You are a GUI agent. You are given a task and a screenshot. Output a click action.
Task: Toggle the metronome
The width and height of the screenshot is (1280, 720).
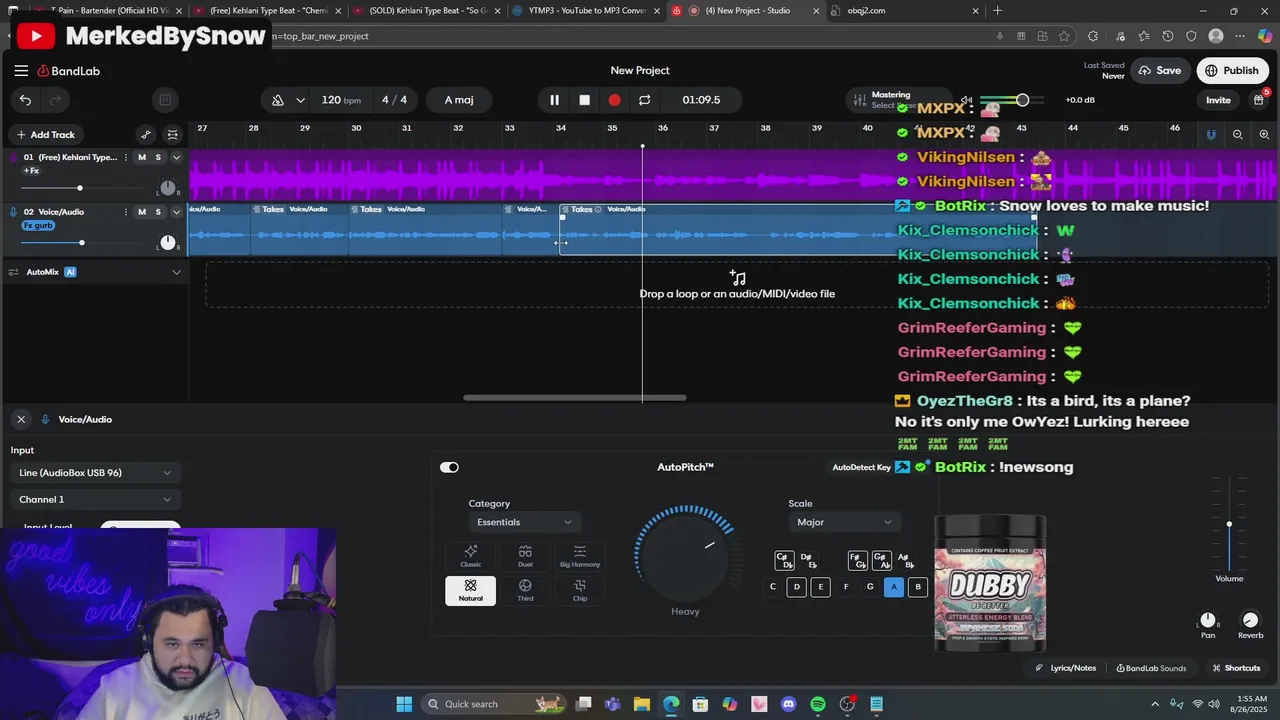pyautogui.click(x=278, y=100)
